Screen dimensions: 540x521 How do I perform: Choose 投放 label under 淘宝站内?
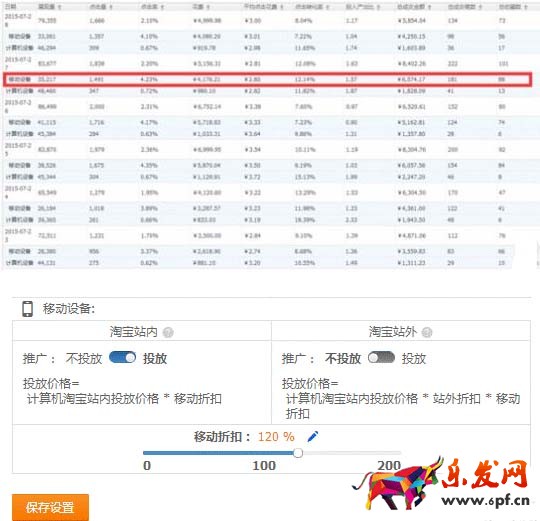click(155, 358)
